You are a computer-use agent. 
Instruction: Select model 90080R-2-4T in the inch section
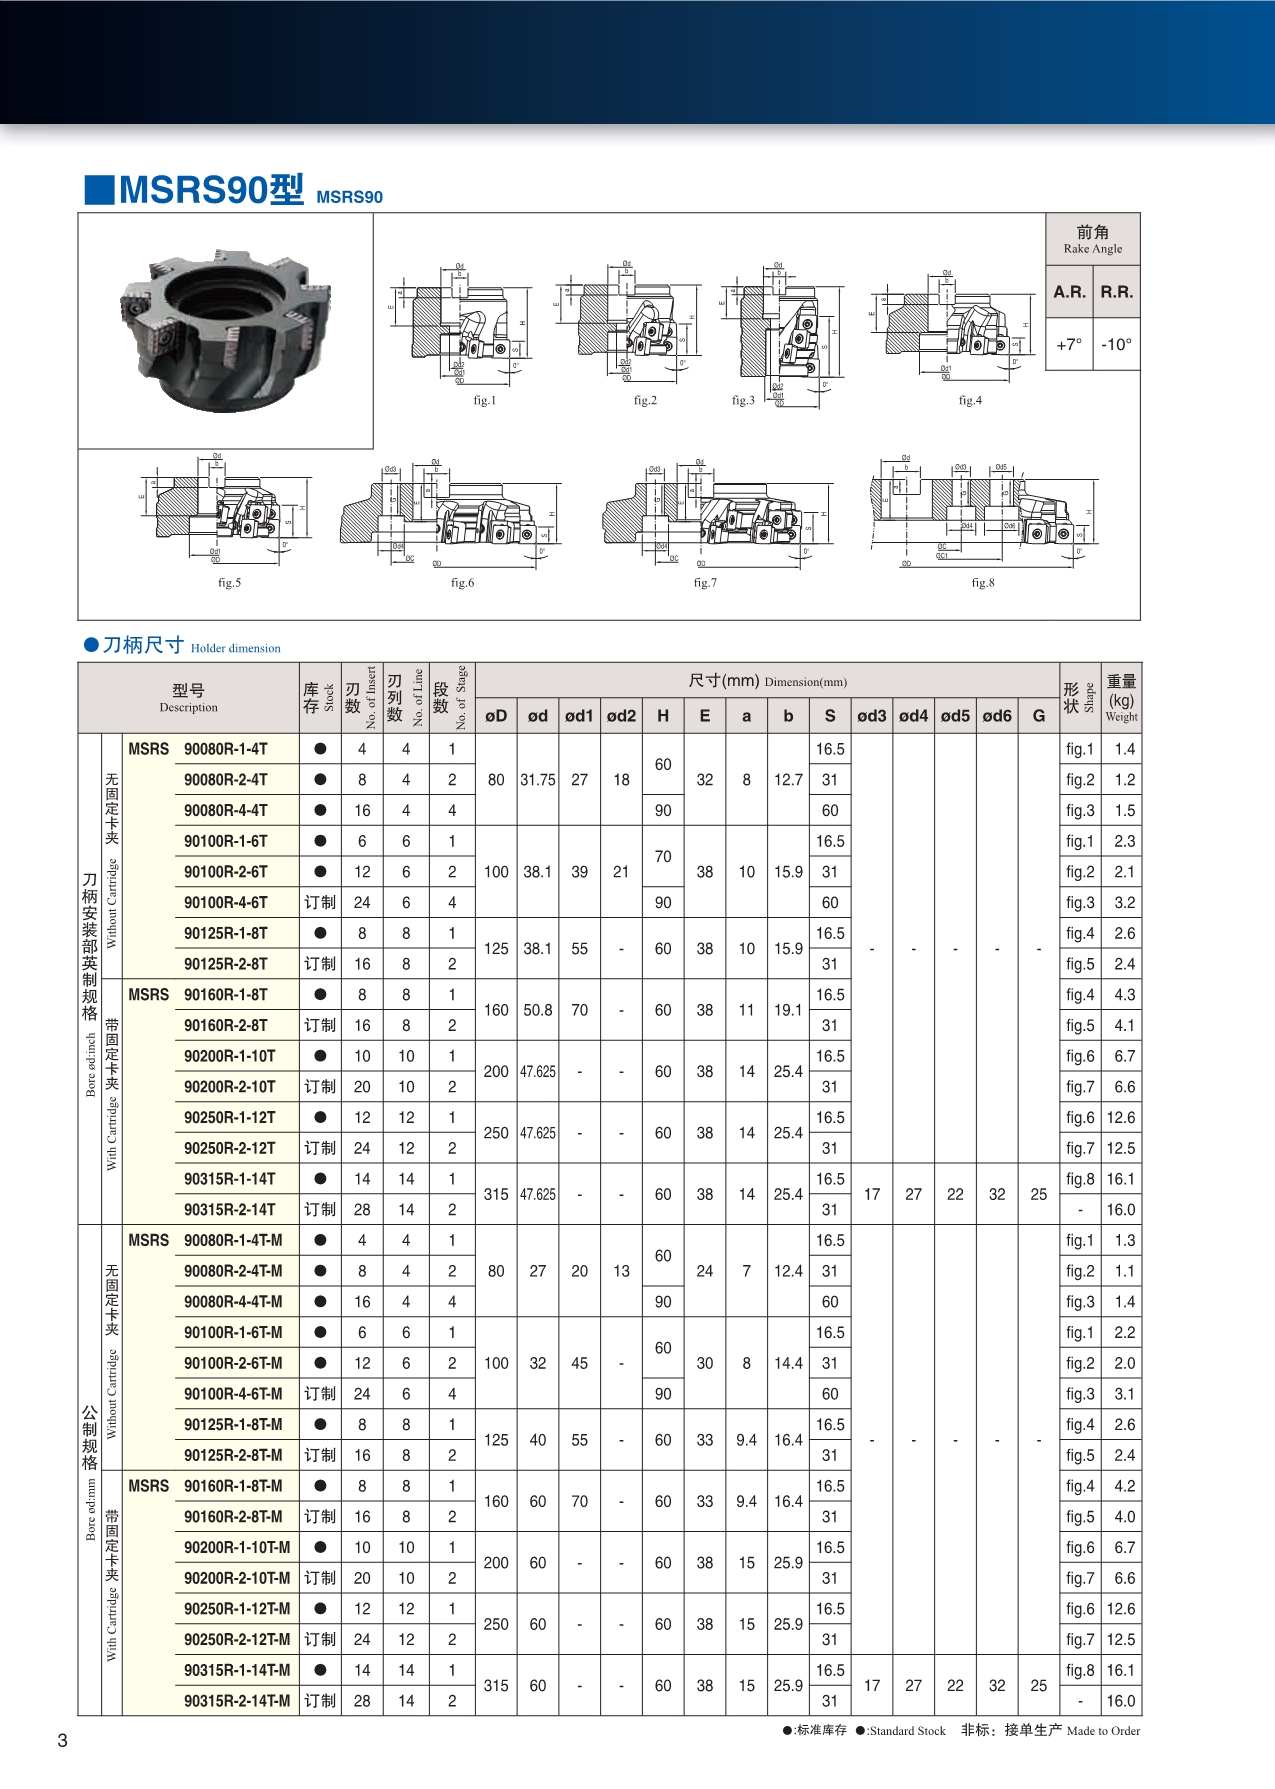pos(226,780)
